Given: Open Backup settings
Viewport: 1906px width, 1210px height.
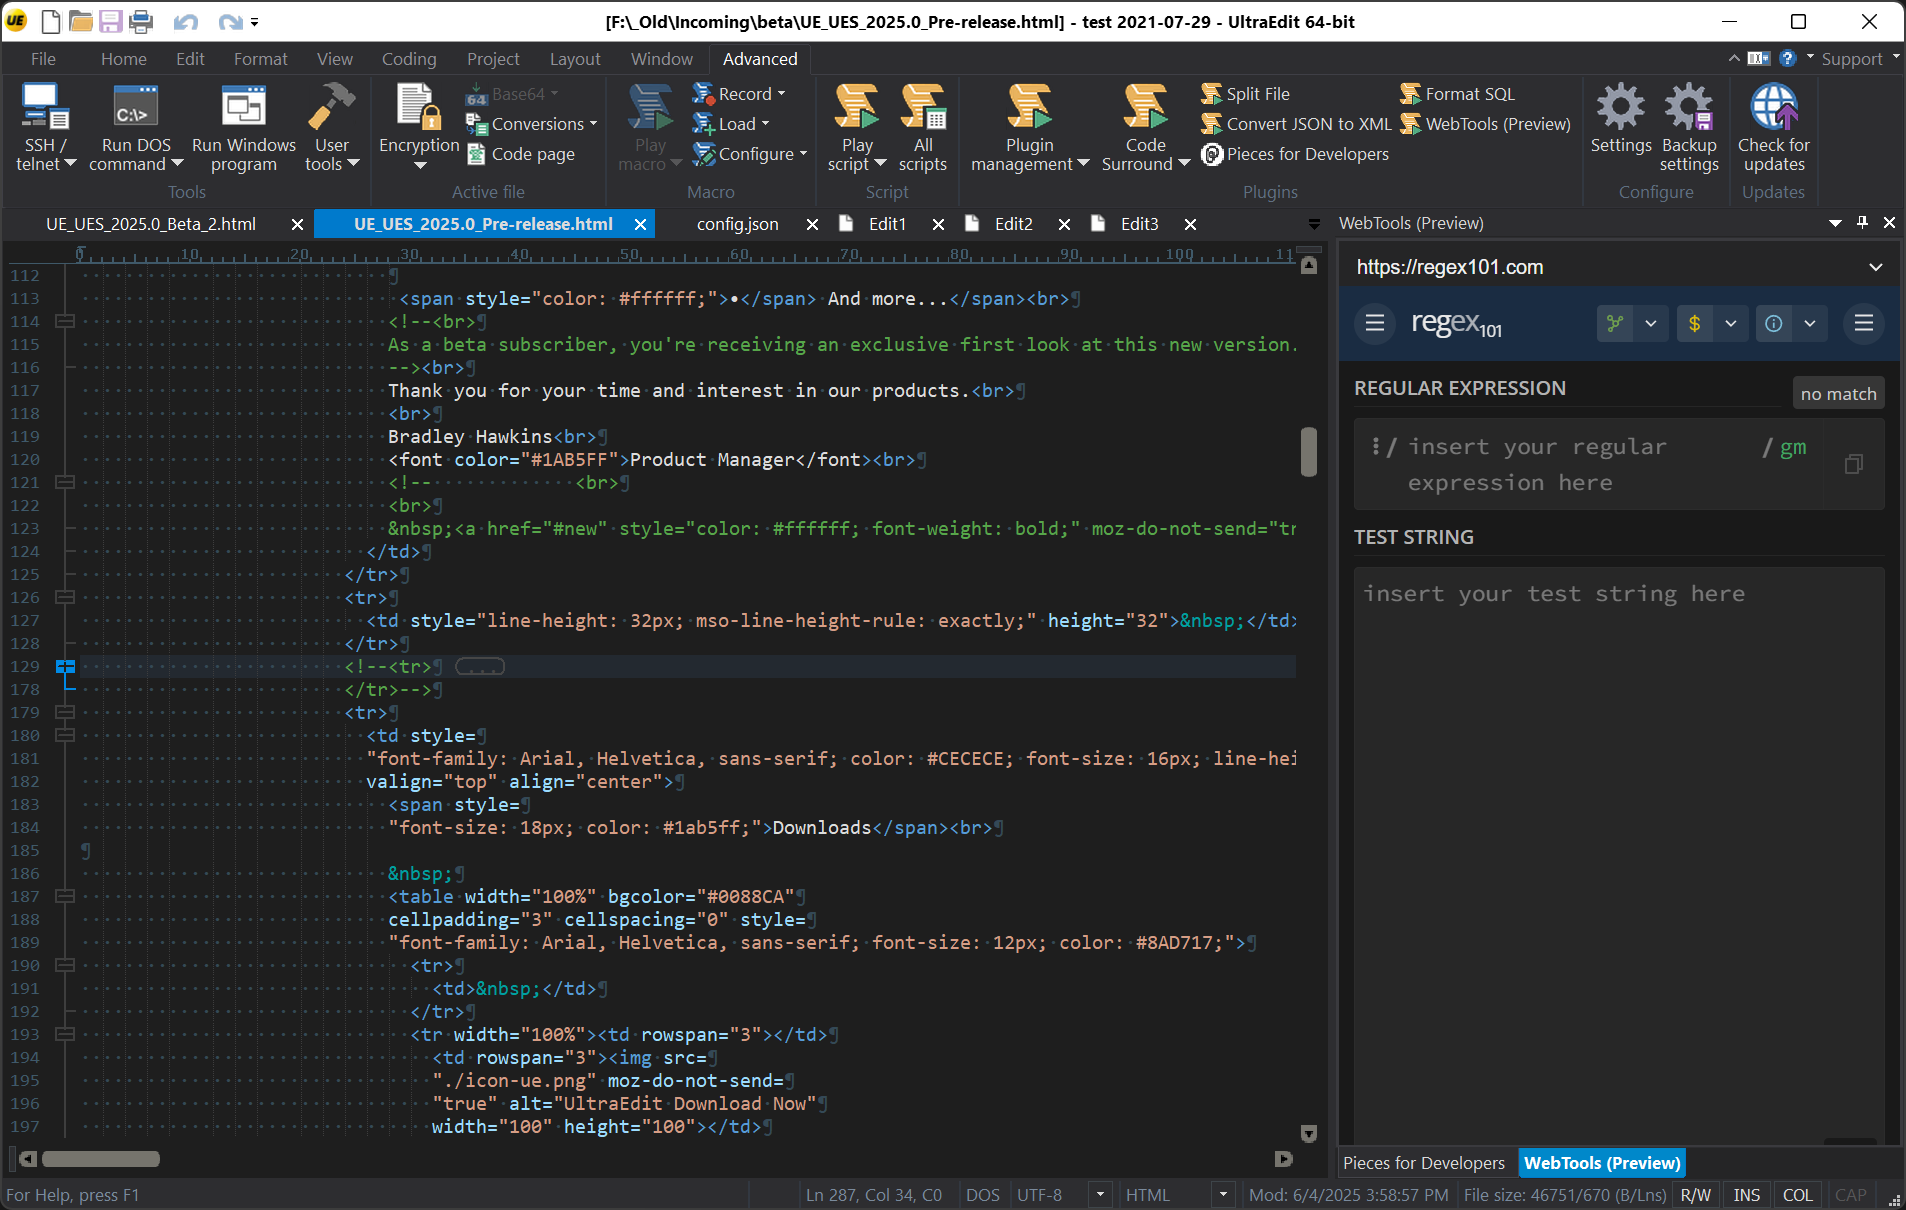Looking at the screenshot, I should pyautogui.click(x=1689, y=128).
